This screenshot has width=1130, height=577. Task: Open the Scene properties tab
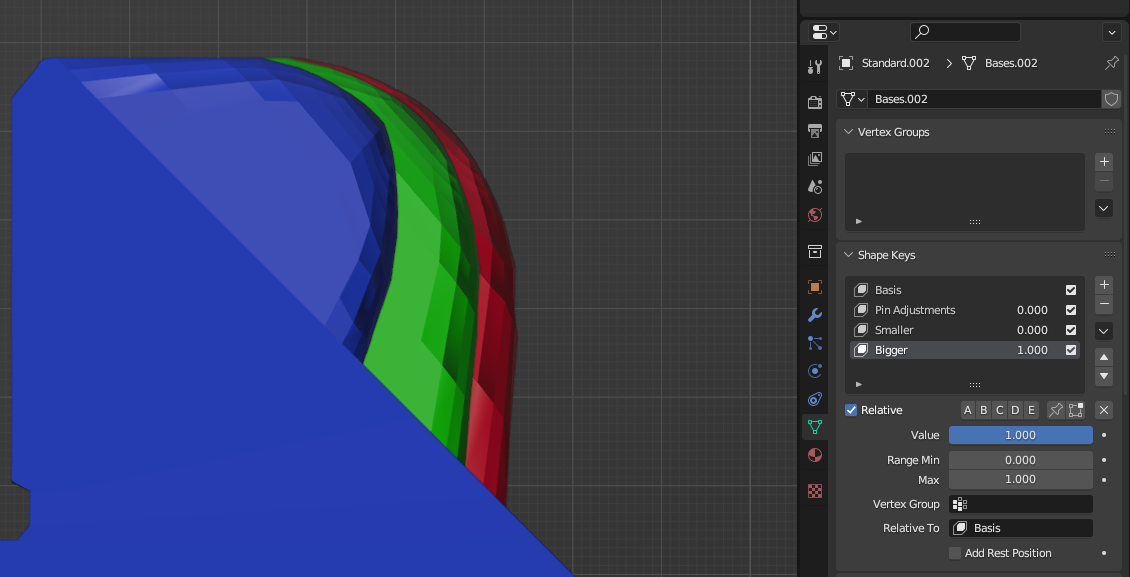point(815,187)
